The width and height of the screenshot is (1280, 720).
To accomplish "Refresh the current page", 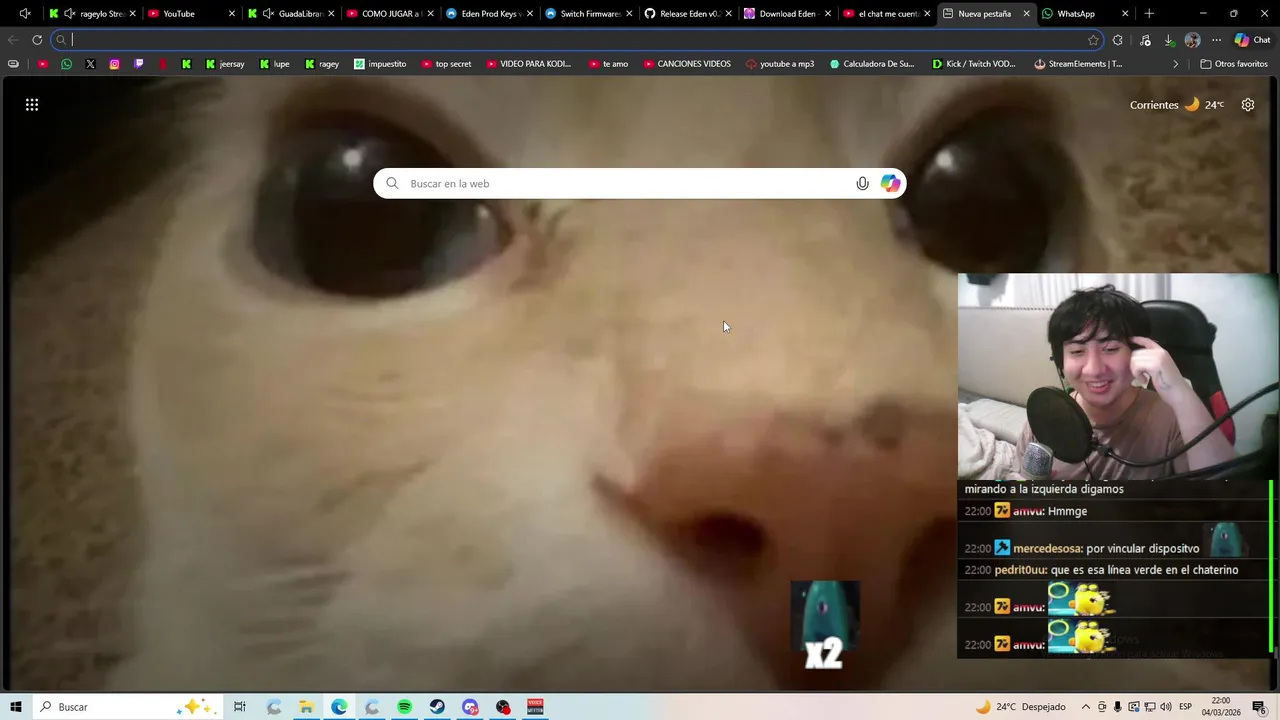I will tap(37, 40).
